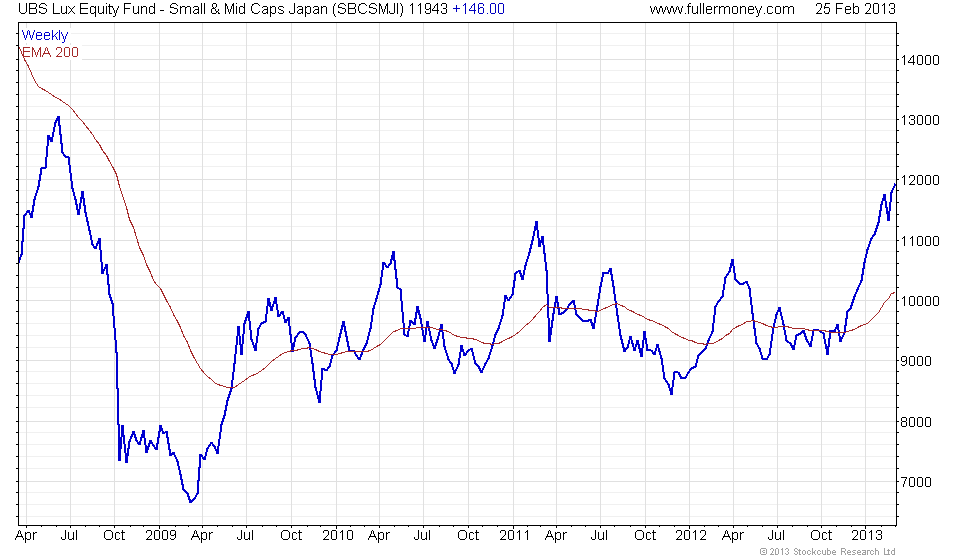Viewport: 980px width, 560px height.
Task: Click the Stockcube Research Ltd copyright text
Action: pyautogui.click(x=828, y=552)
